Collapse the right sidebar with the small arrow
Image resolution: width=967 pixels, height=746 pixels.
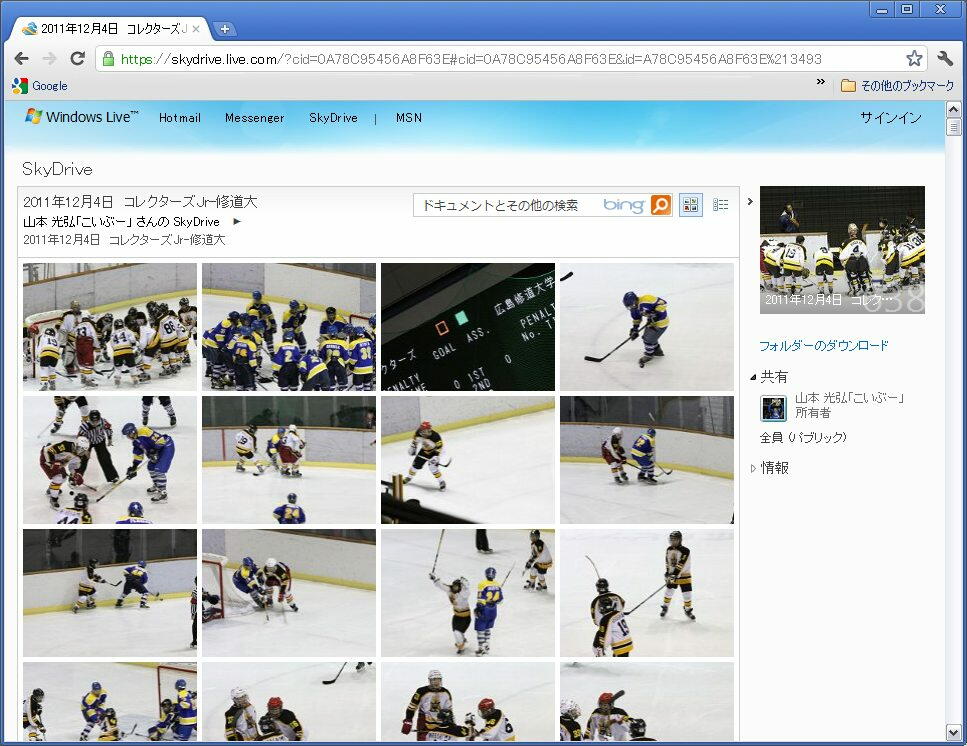750,202
